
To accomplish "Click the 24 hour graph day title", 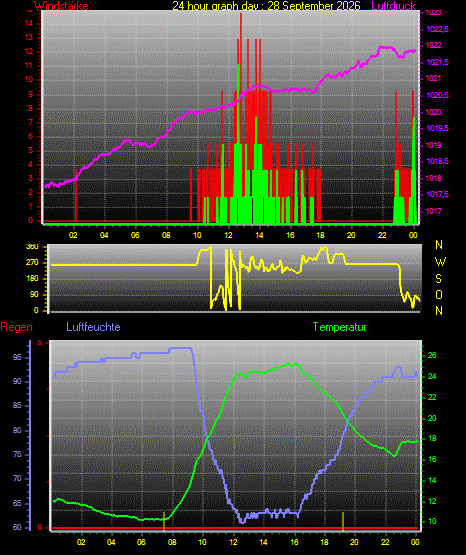I will (x=266, y=6).
